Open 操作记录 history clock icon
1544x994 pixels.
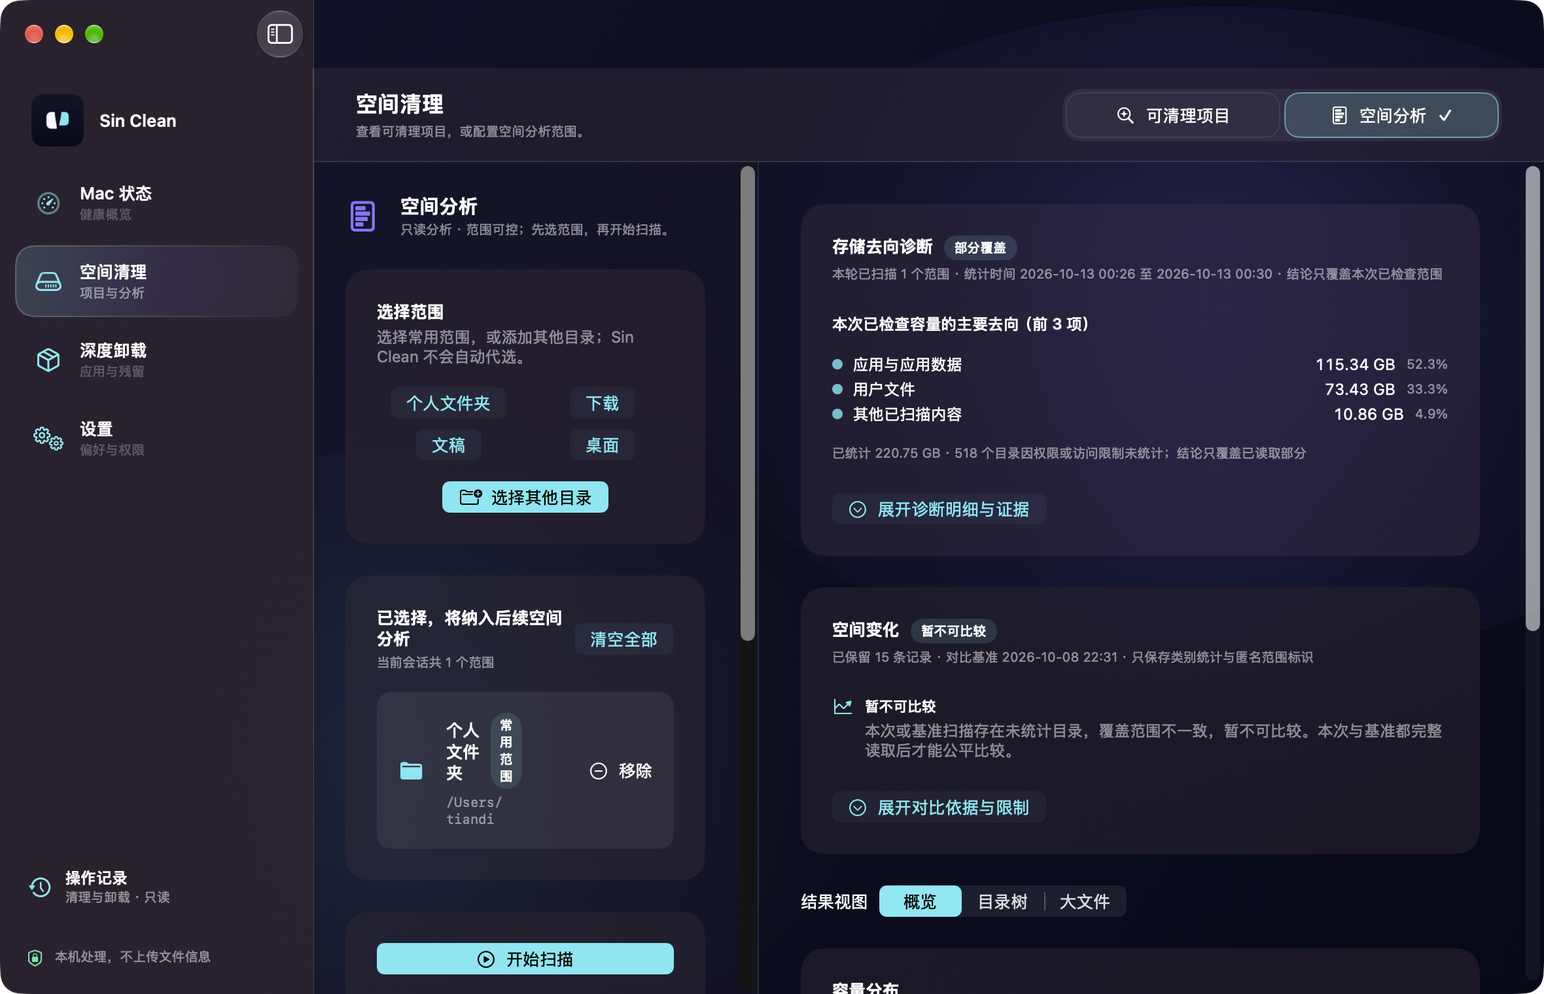click(40, 887)
